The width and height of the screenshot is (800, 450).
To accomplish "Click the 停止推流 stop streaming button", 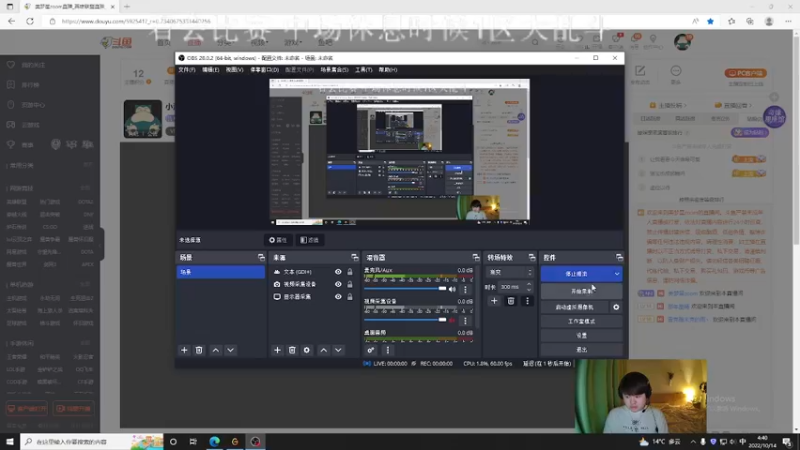I will pyautogui.click(x=577, y=274).
